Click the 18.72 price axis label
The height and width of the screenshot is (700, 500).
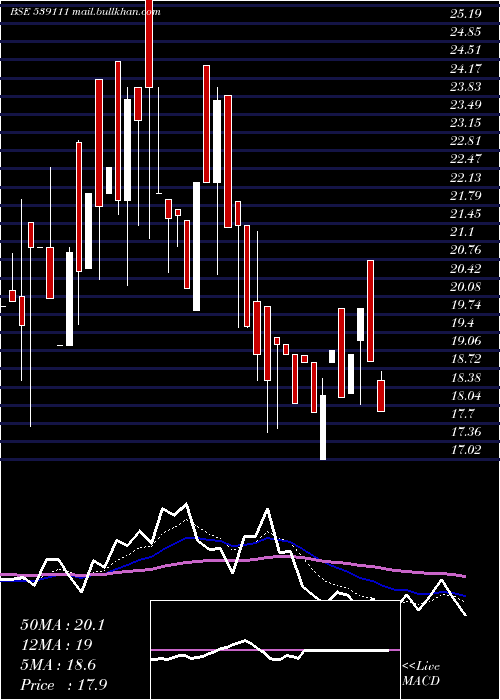pyautogui.click(x=466, y=359)
